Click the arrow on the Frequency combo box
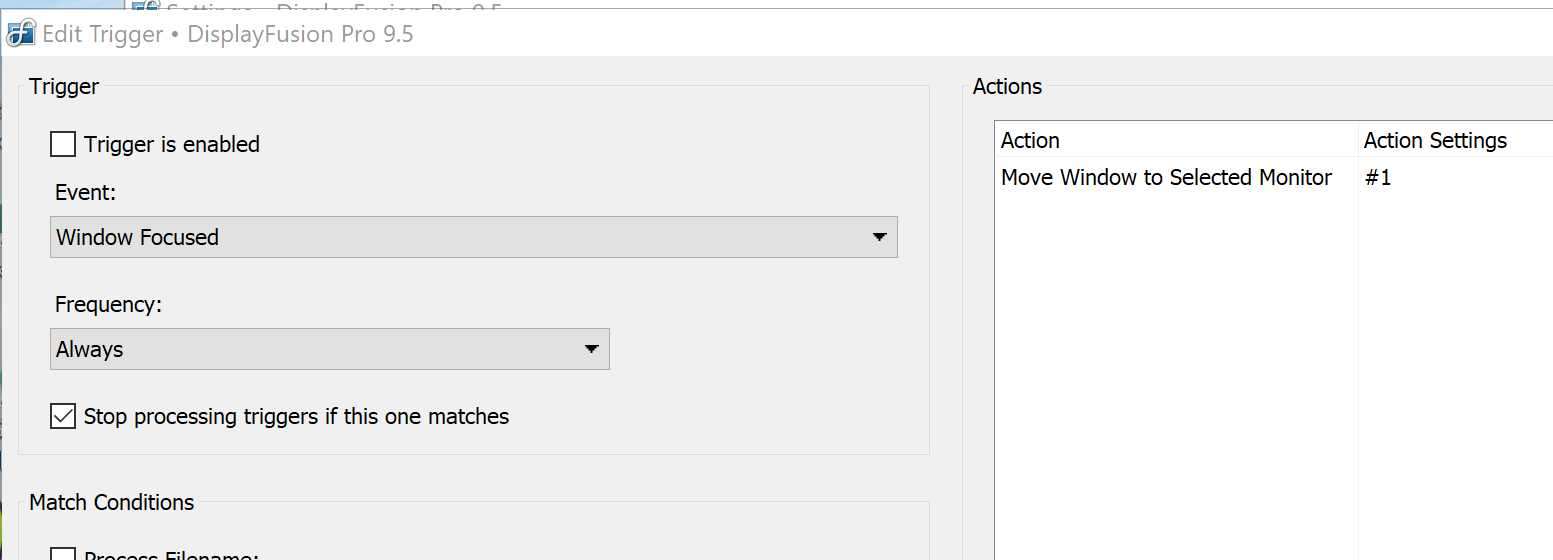Viewport: 1553px width, 560px height. [591, 350]
